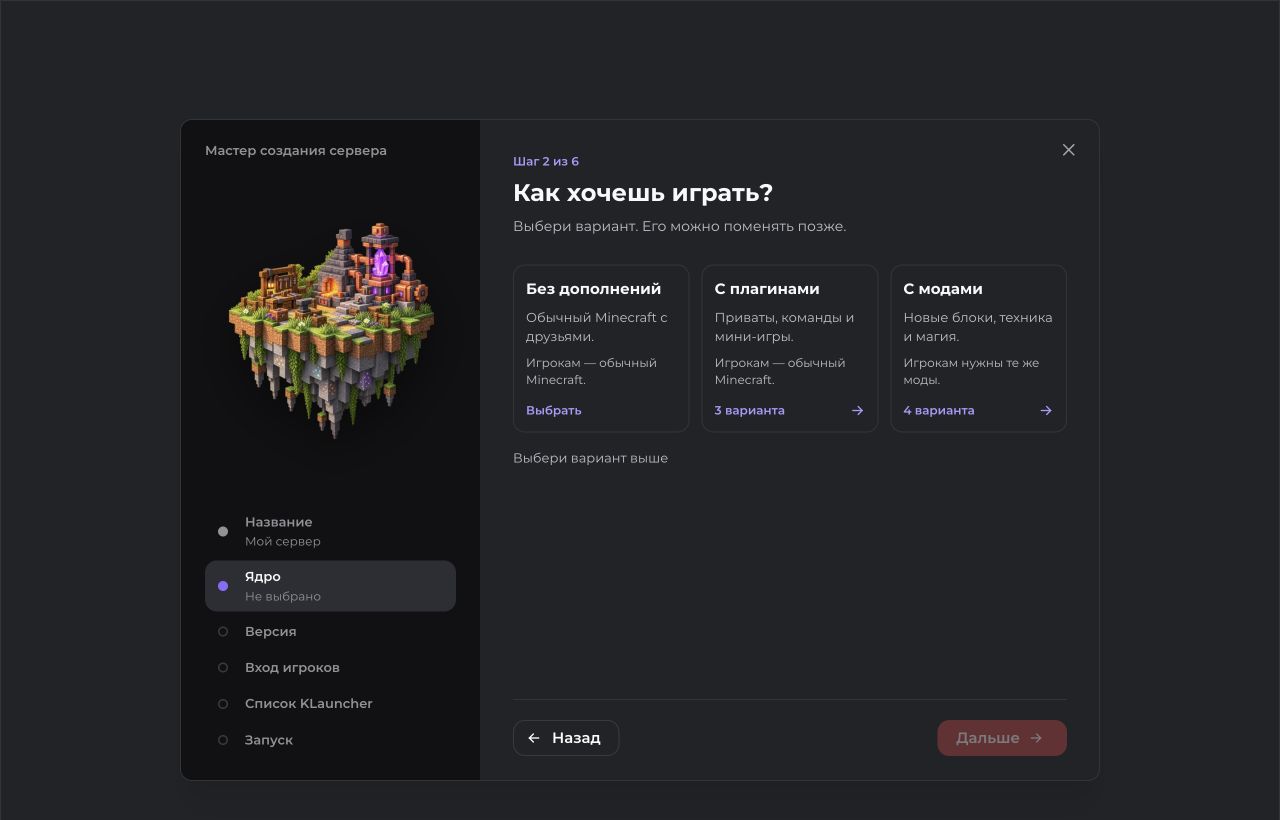
Task: Jump to the "Запуск" step
Action: pyautogui.click(x=330, y=740)
